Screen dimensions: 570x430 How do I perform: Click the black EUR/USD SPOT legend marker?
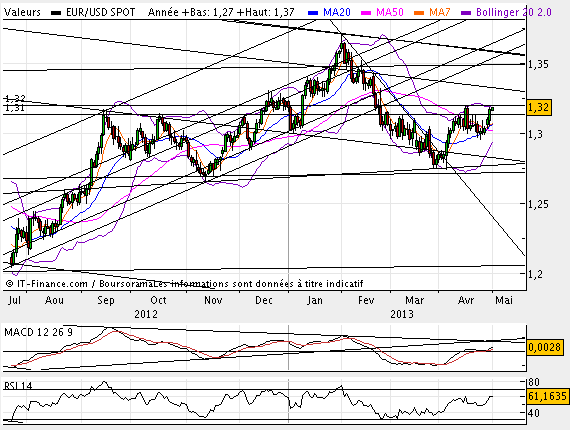tap(56, 13)
